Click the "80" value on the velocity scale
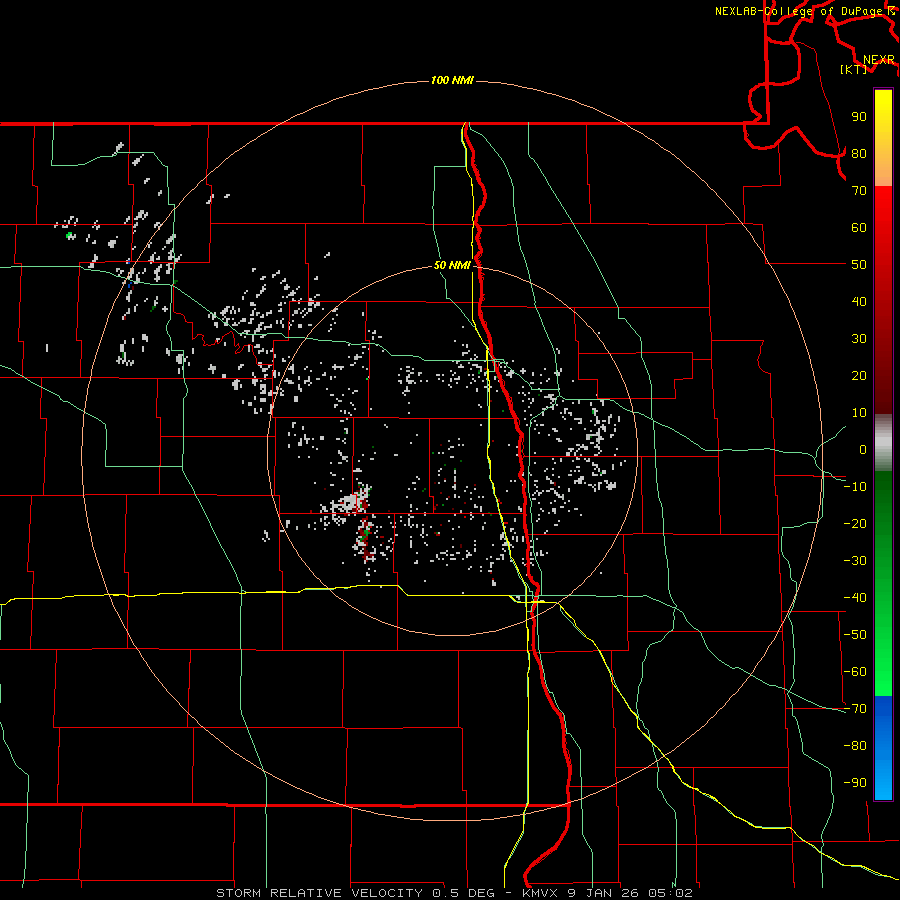 (x=859, y=154)
